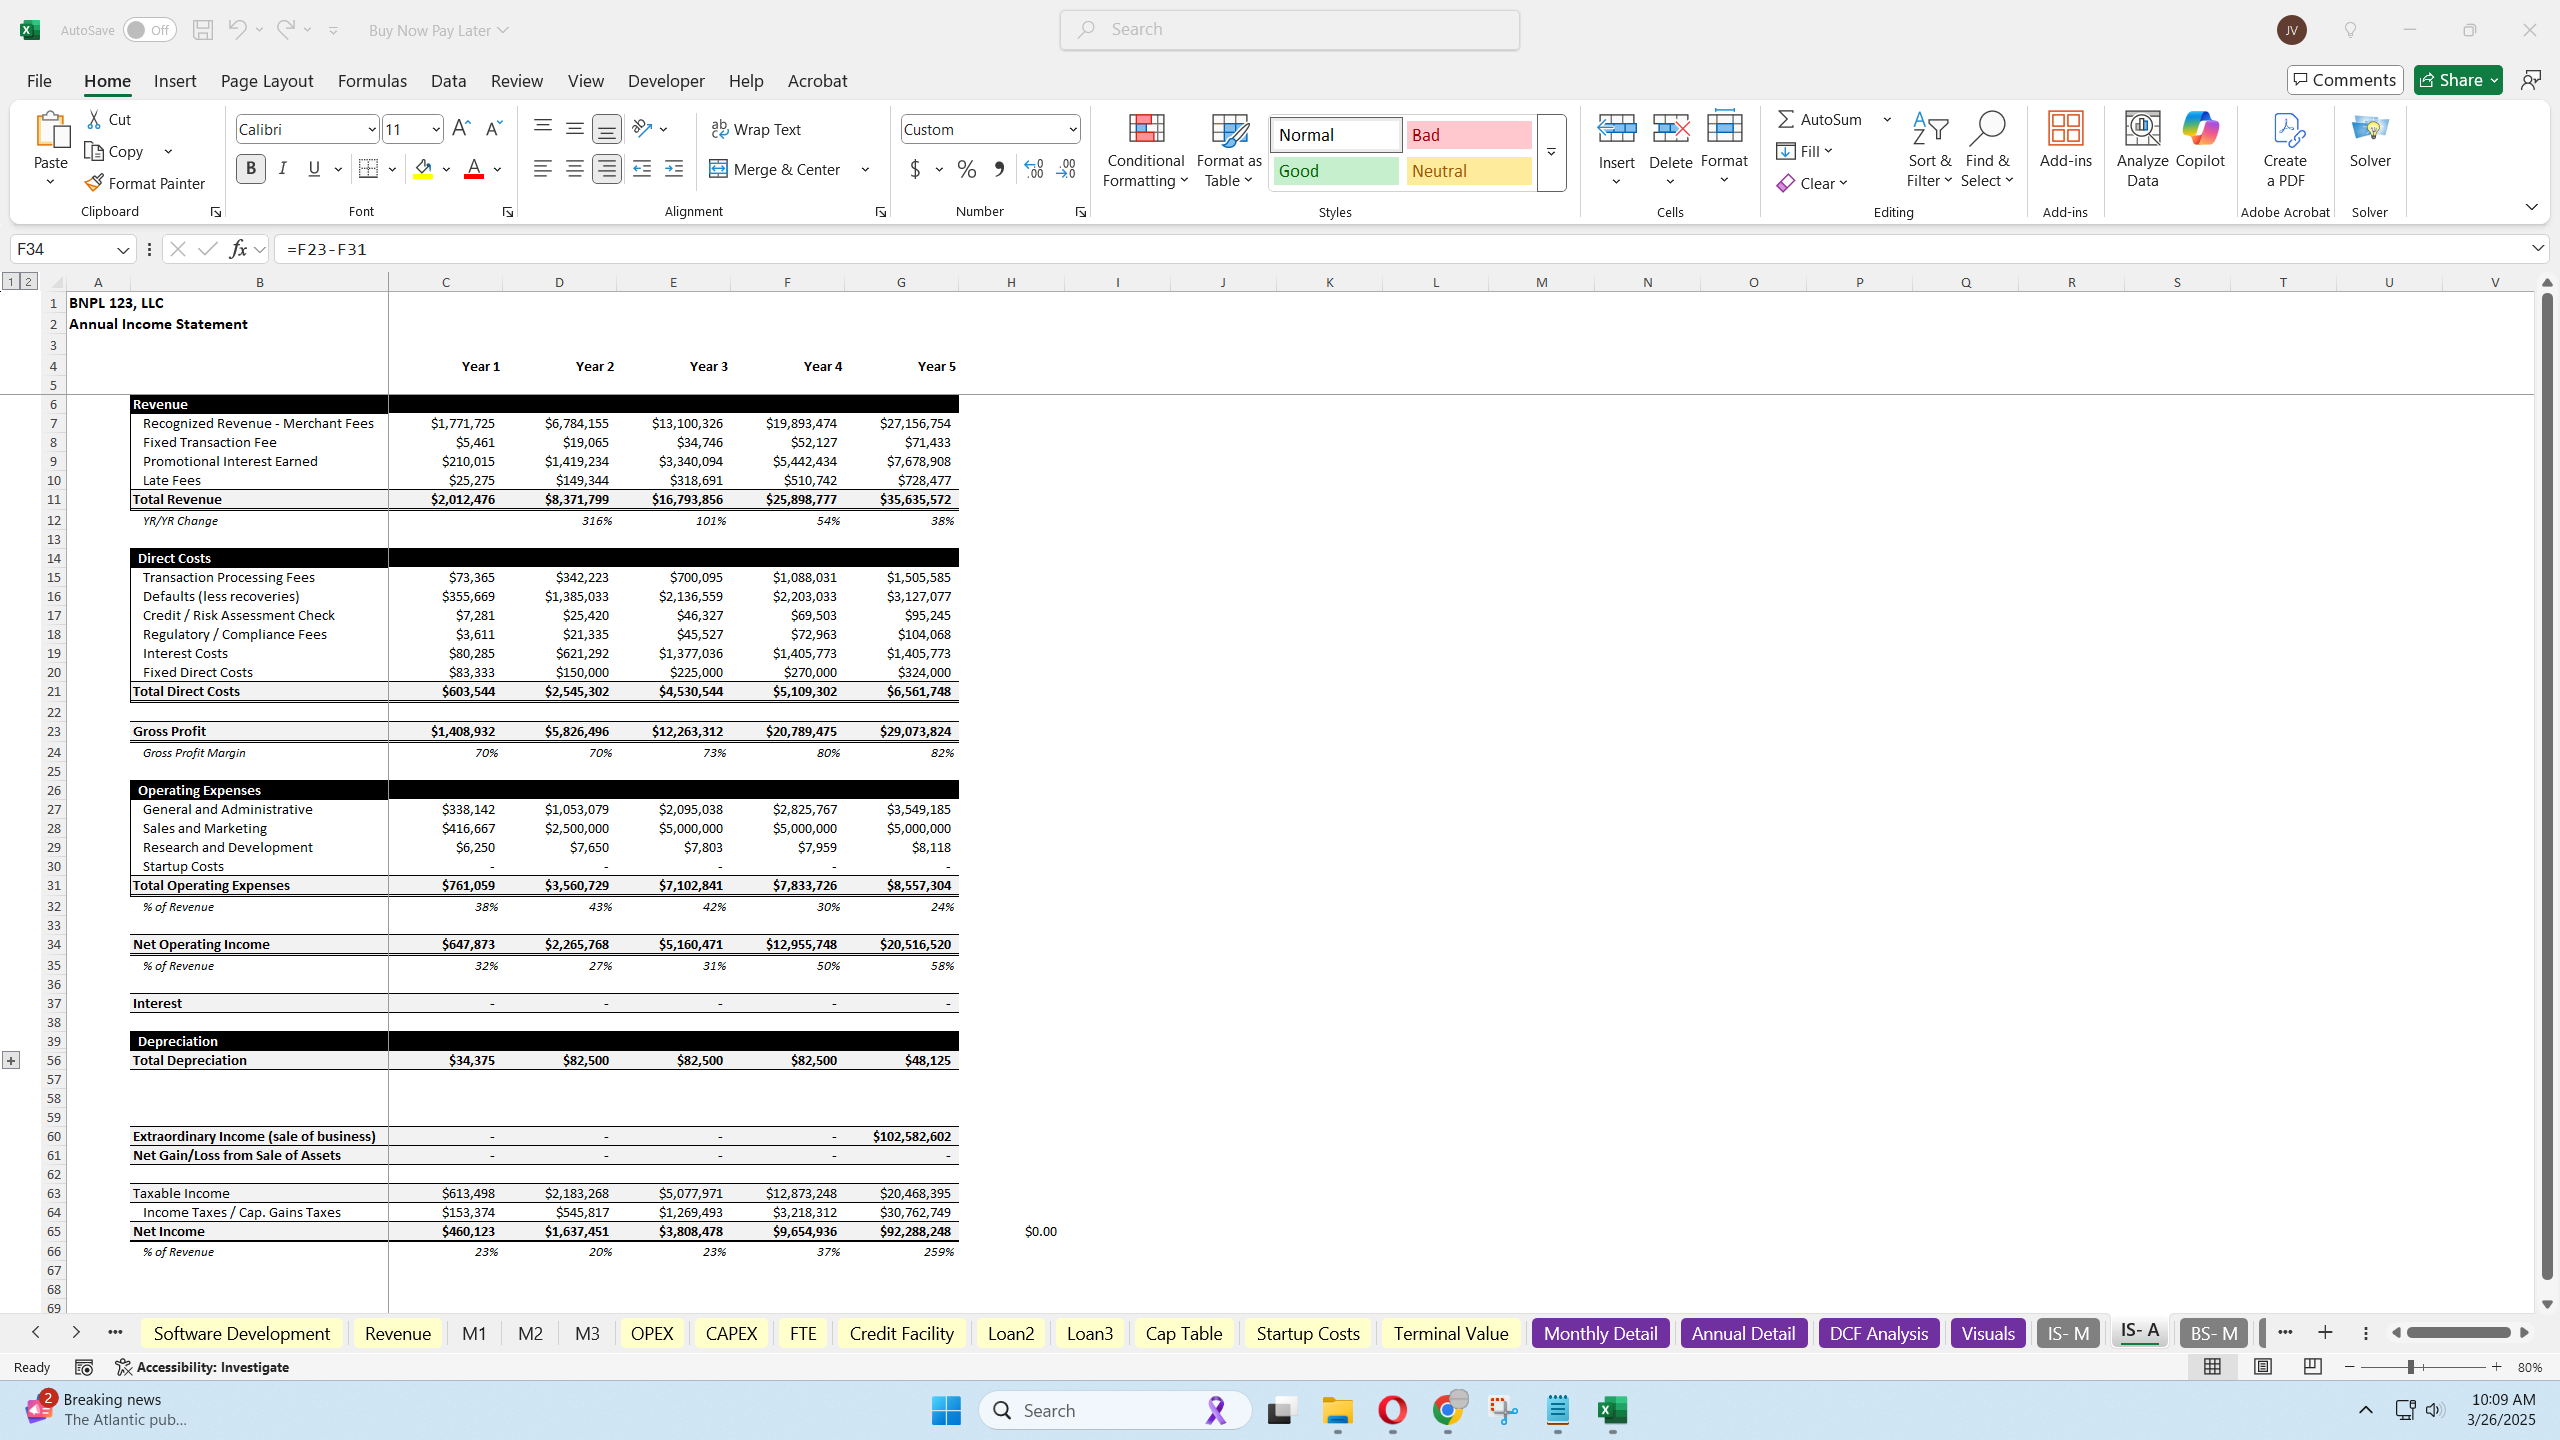Apply italic formatting
Image resolution: width=2560 pixels, height=1440 pixels.
click(283, 168)
